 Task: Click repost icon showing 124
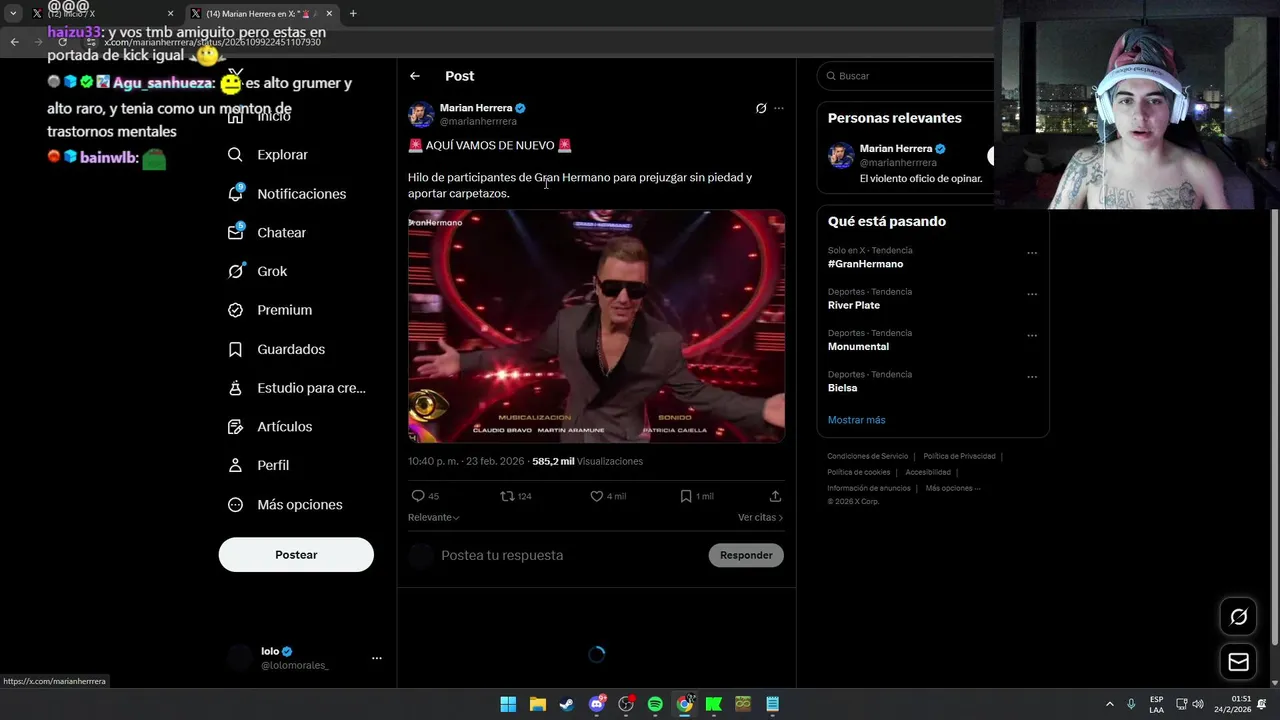(x=507, y=496)
